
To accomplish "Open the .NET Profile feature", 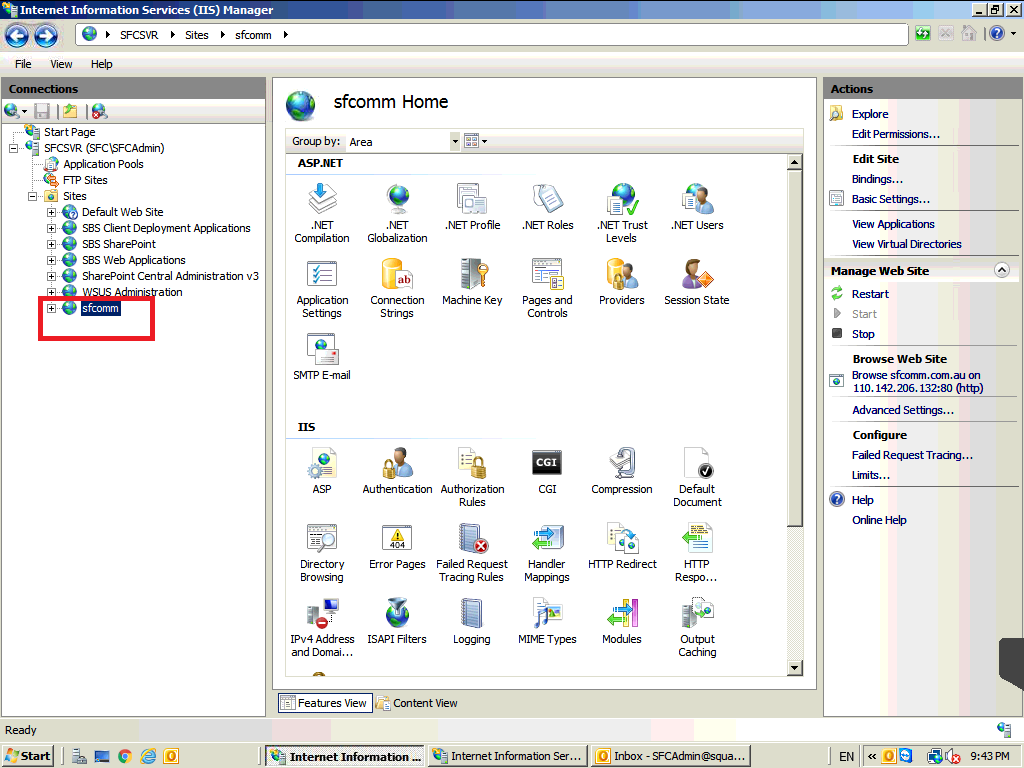I will click(472, 207).
